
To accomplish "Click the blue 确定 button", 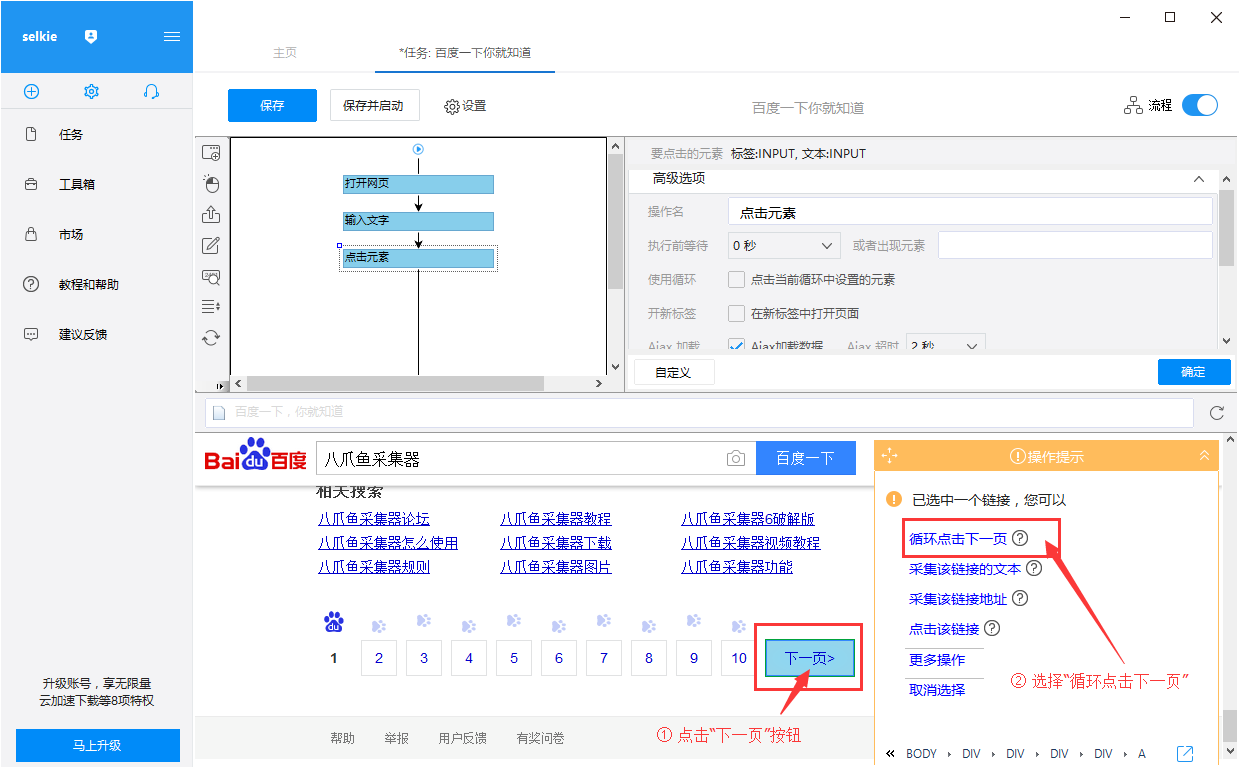I will coord(1194,372).
